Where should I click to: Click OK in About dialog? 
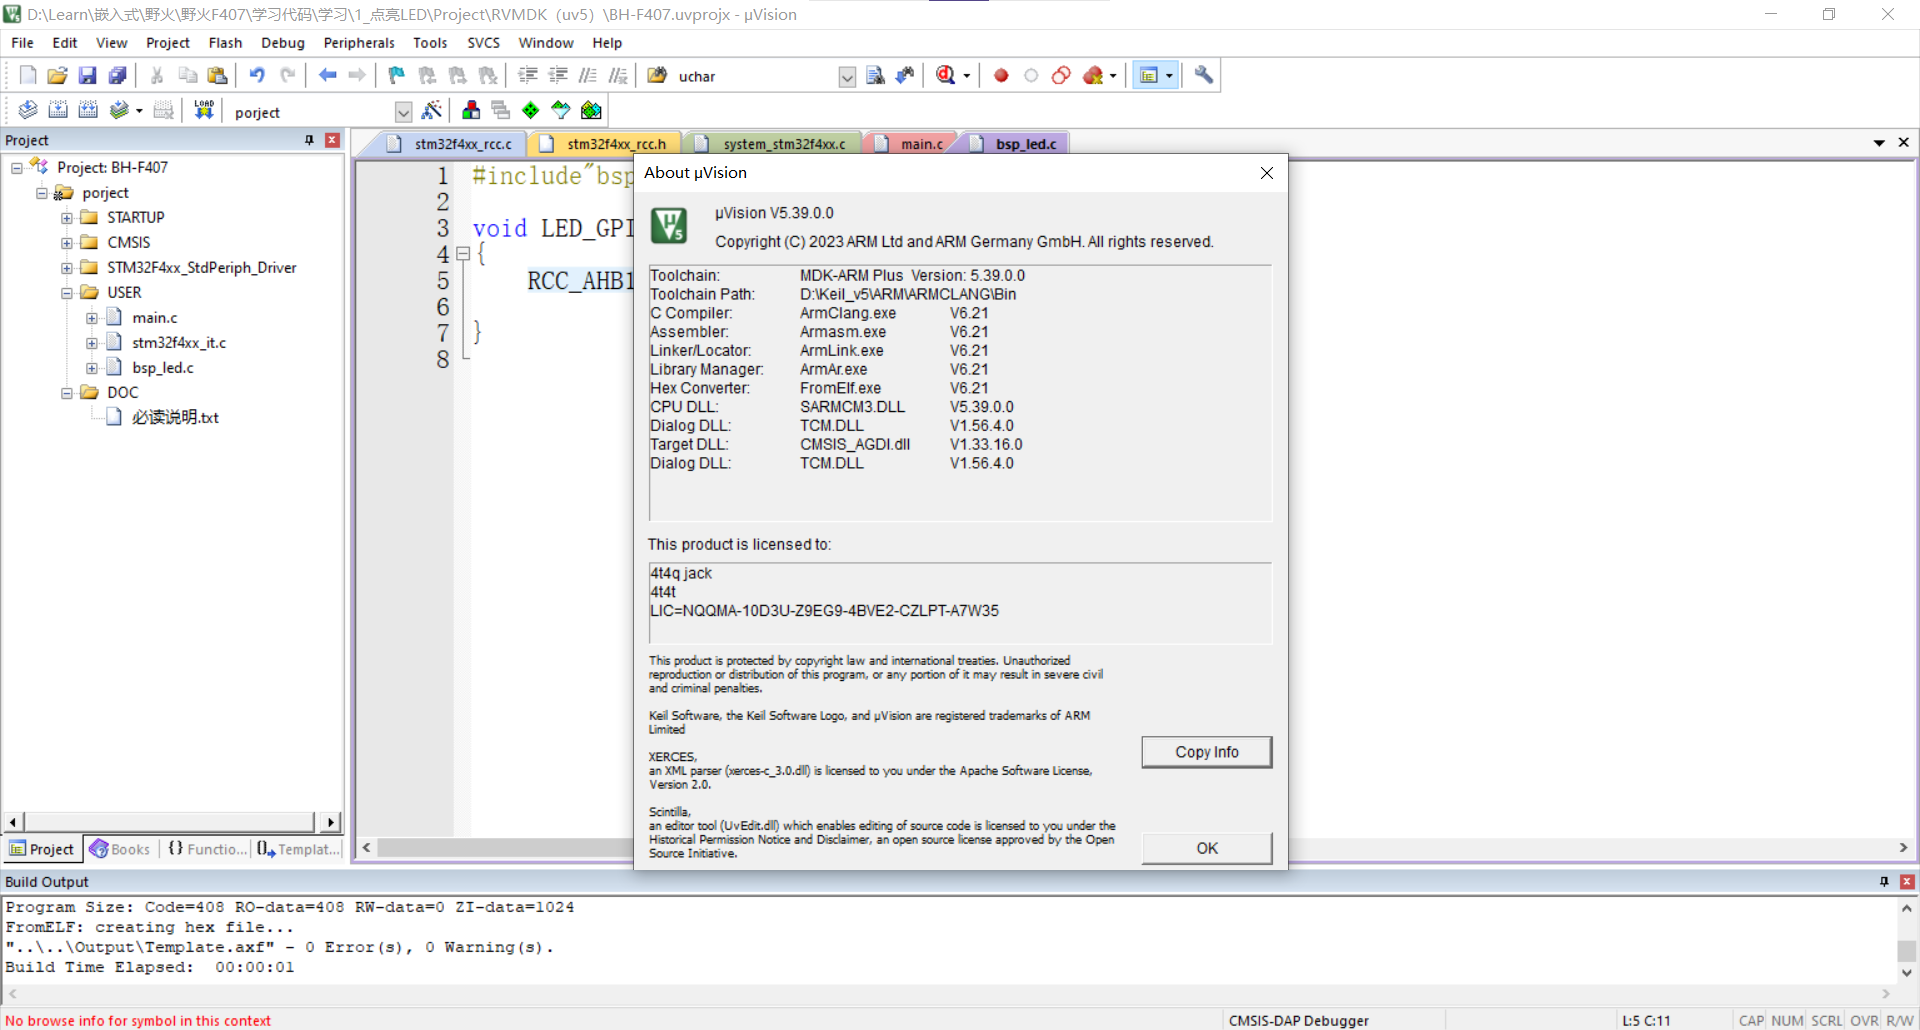1207,848
